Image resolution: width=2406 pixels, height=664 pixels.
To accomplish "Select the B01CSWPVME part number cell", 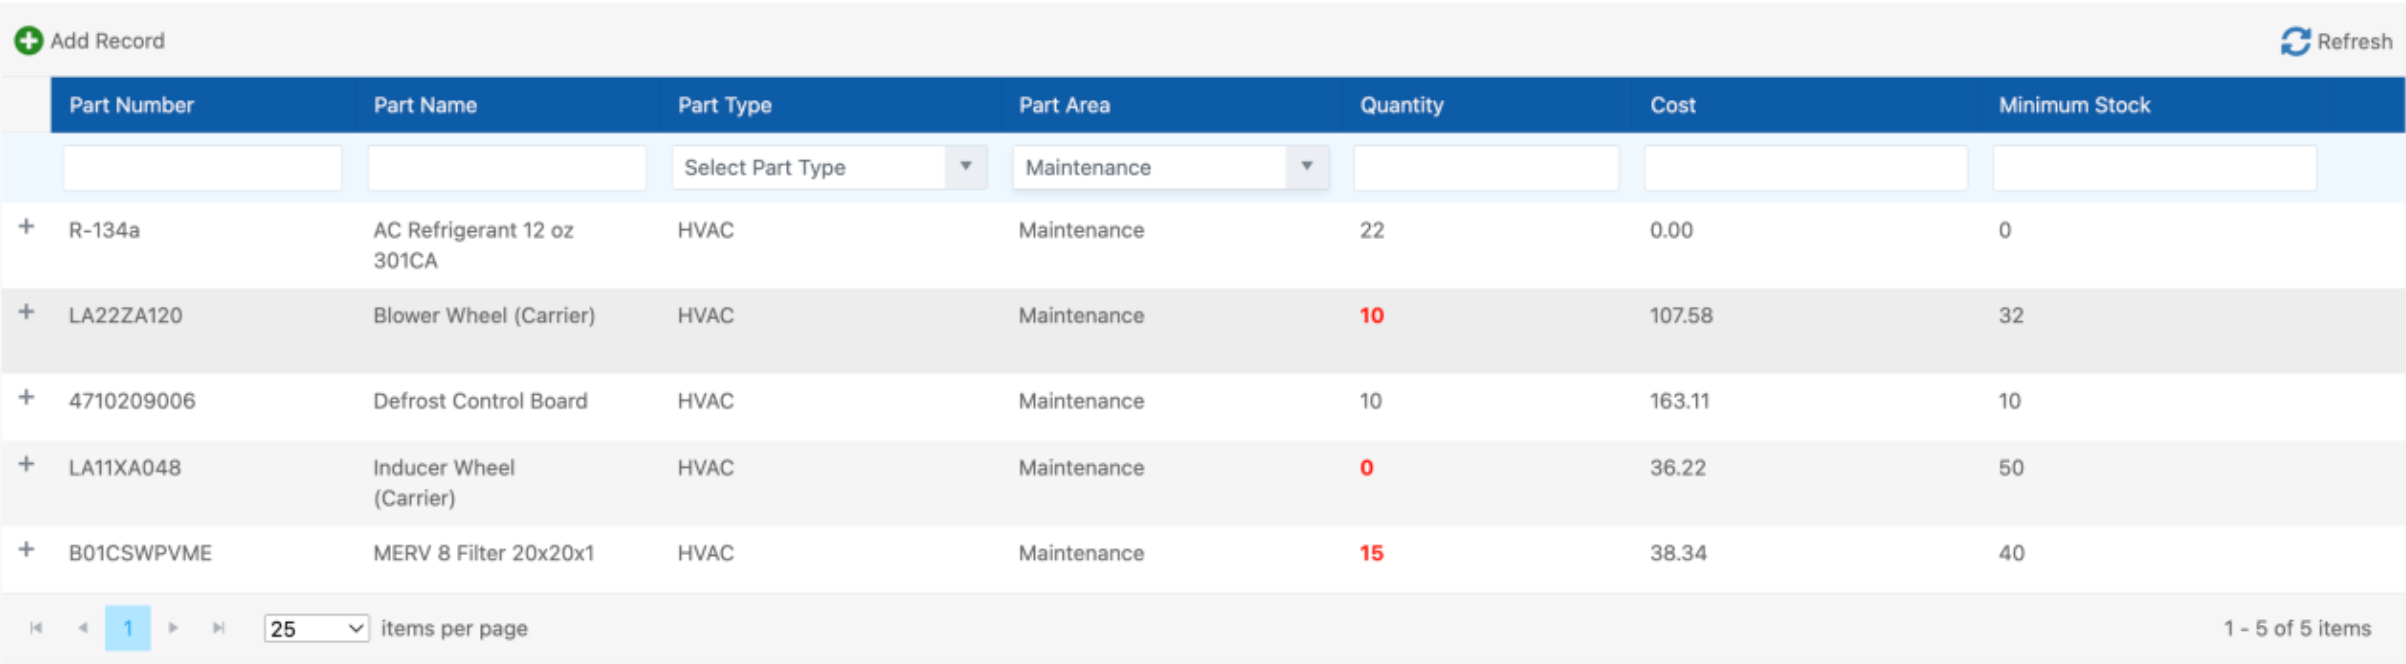I will coord(140,553).
